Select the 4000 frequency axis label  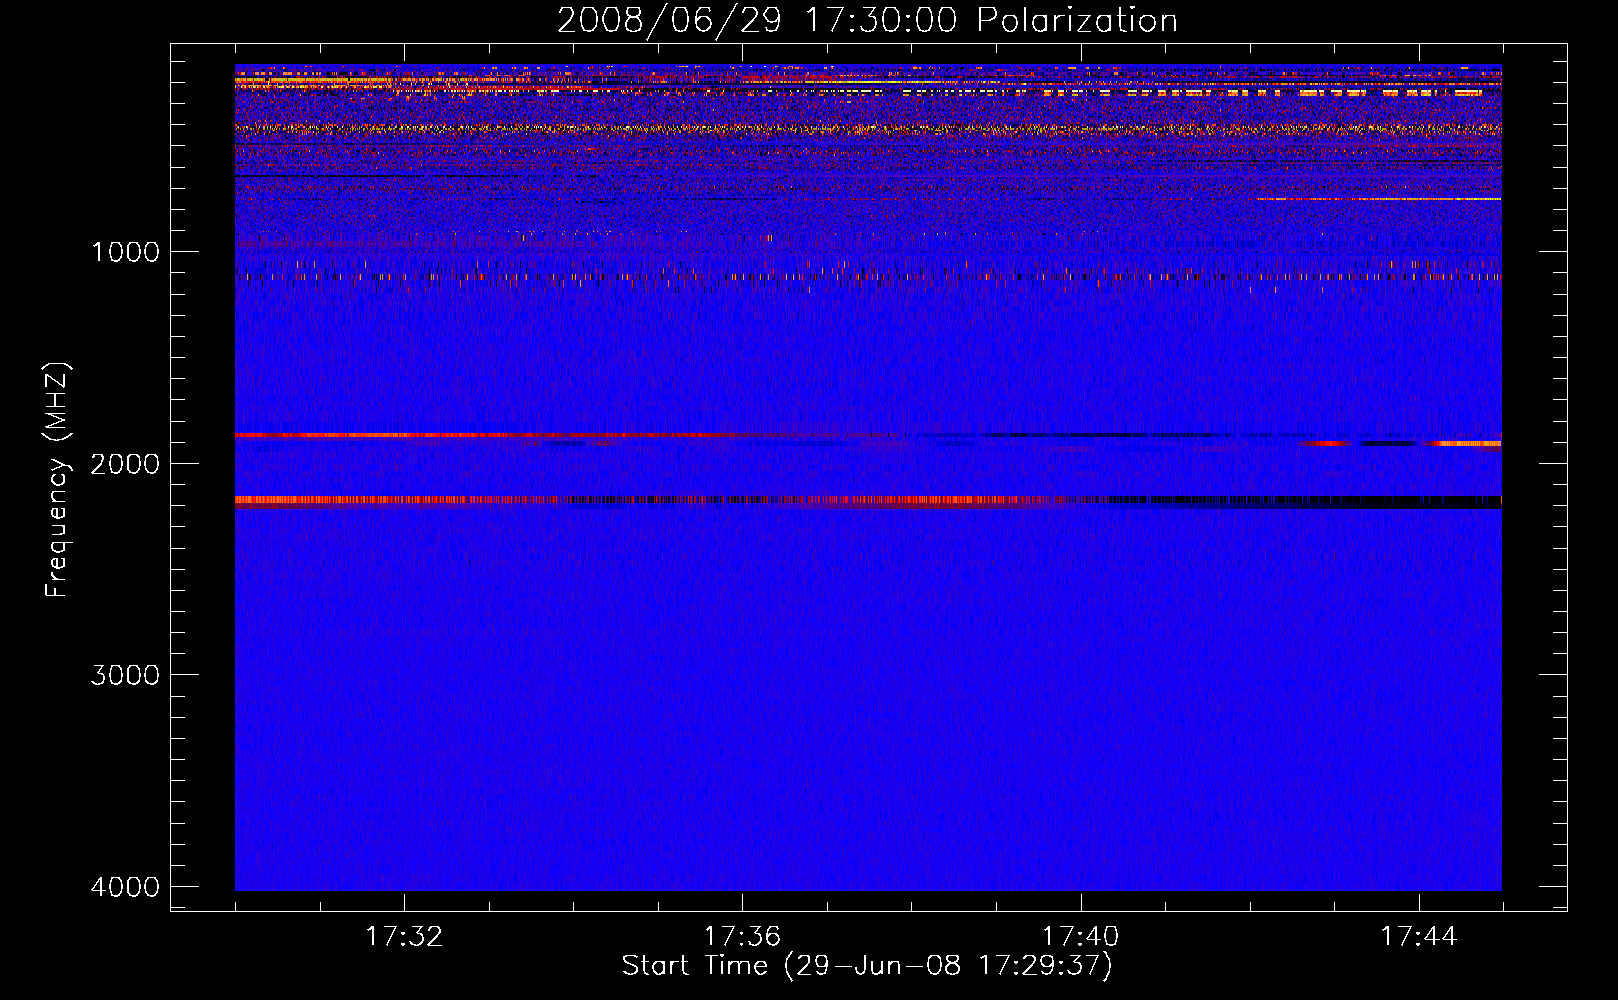[x=125, y=887]
